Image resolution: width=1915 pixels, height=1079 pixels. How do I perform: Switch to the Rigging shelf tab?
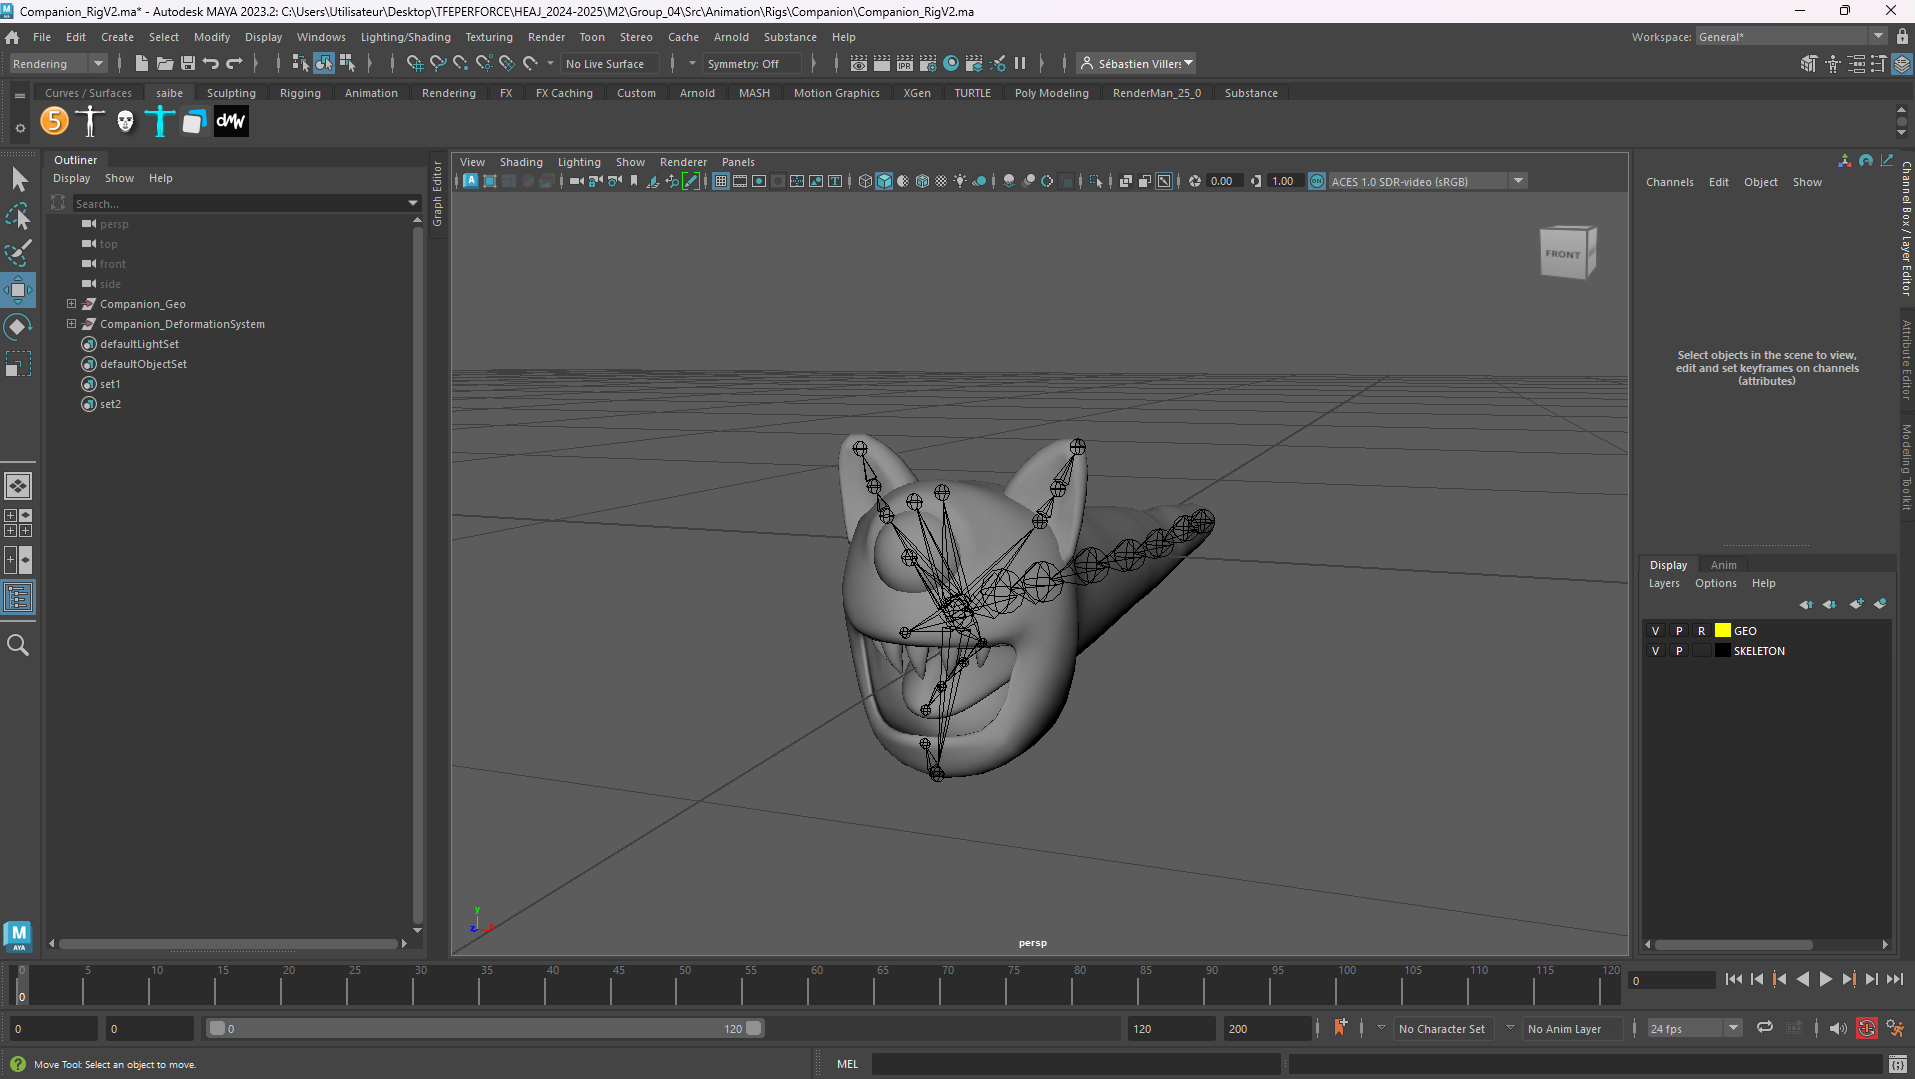[x=300, y=93]
